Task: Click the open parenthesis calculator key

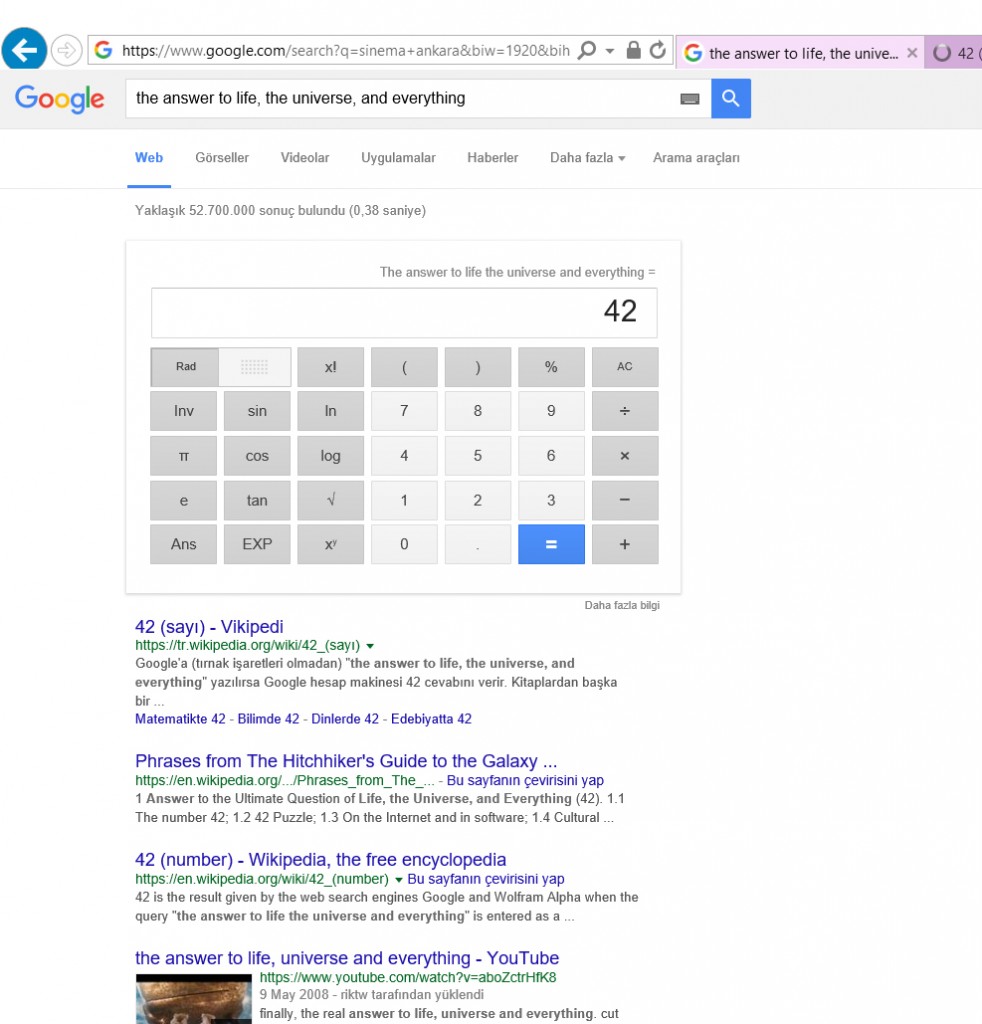Action: 404,367
